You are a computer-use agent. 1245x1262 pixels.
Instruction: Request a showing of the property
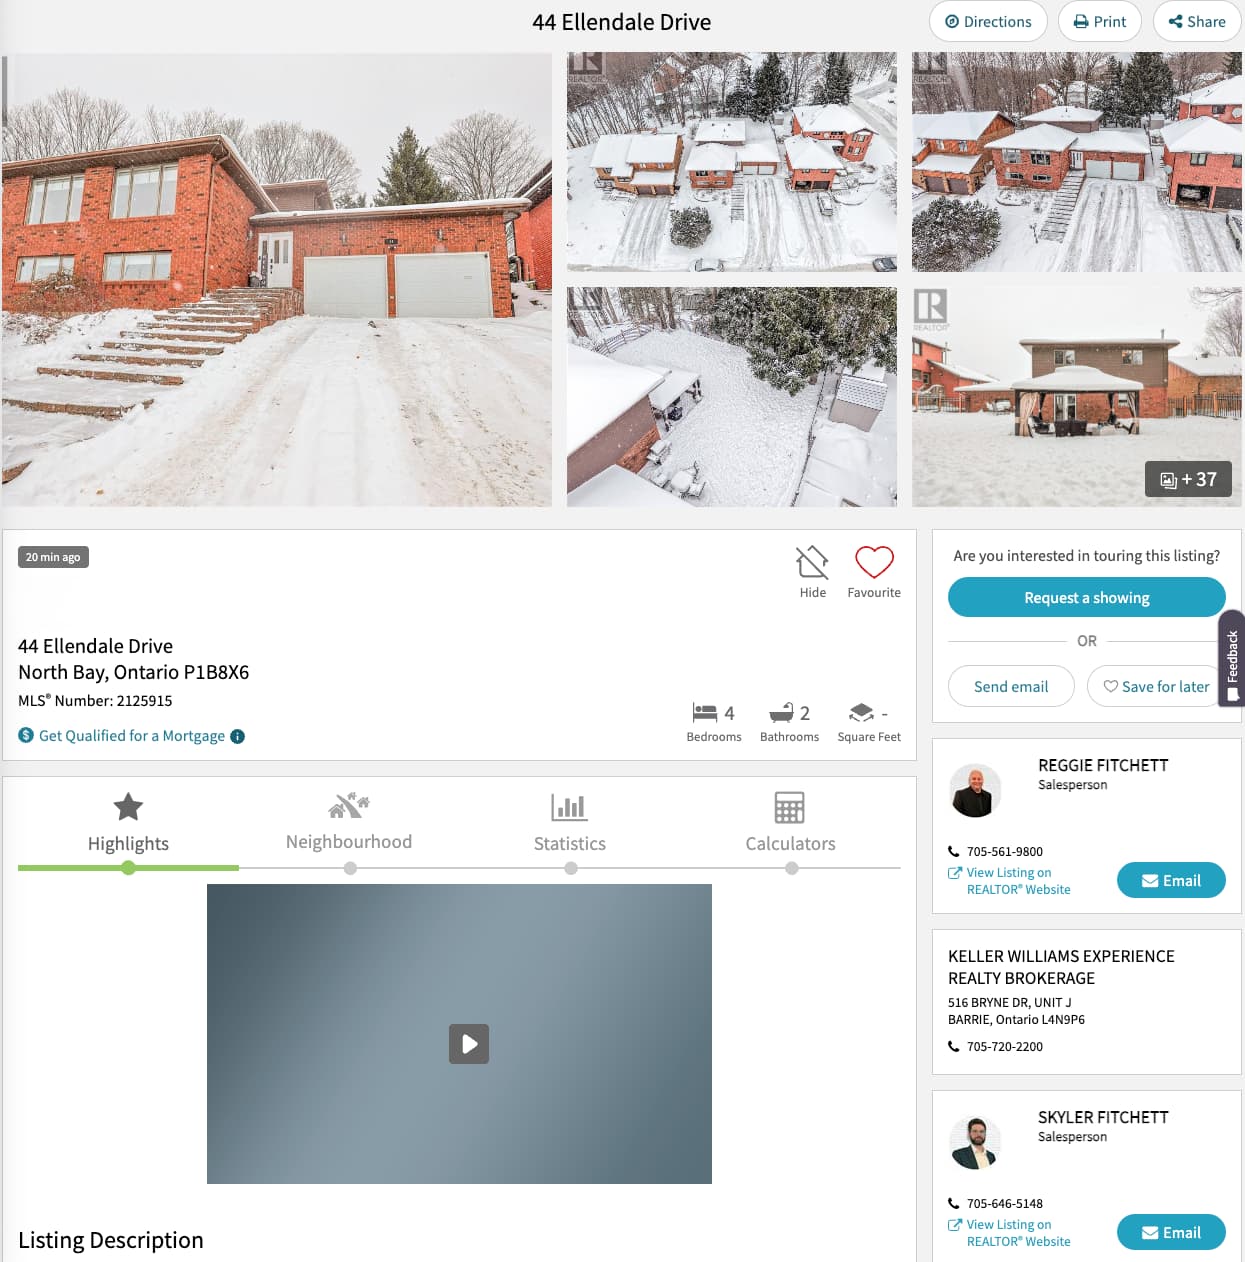(x=1087, y=598)
